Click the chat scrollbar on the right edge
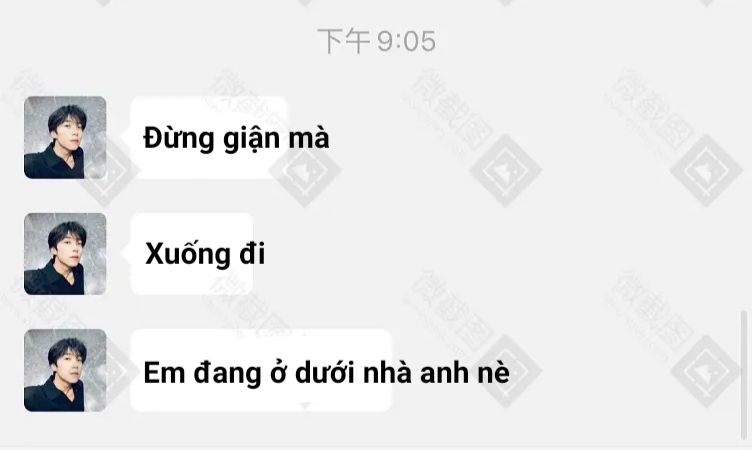The height and width of the screenshot is (450, 752). pos(744,375)
